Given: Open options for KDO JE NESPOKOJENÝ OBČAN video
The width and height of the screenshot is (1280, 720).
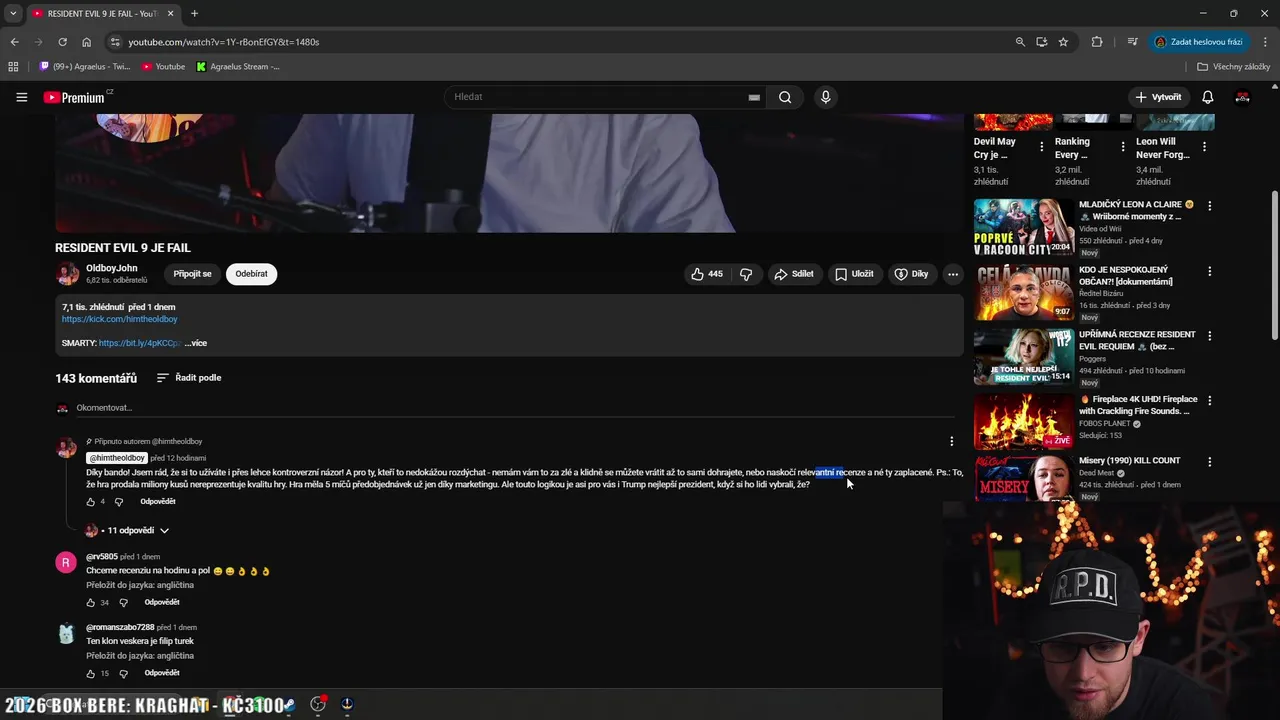Looking at the screenshot, I should [x=1209, y=271].
